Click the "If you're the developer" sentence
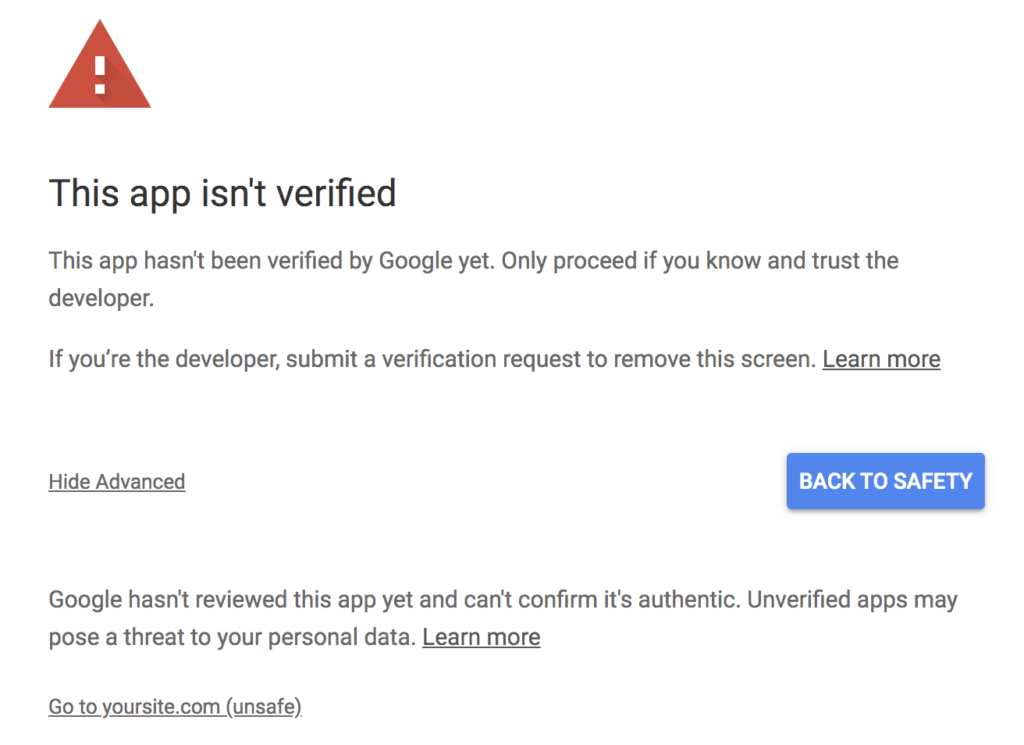Image resolution: width=1024 pixels, height=745 pixels. (x=432, y=359)
